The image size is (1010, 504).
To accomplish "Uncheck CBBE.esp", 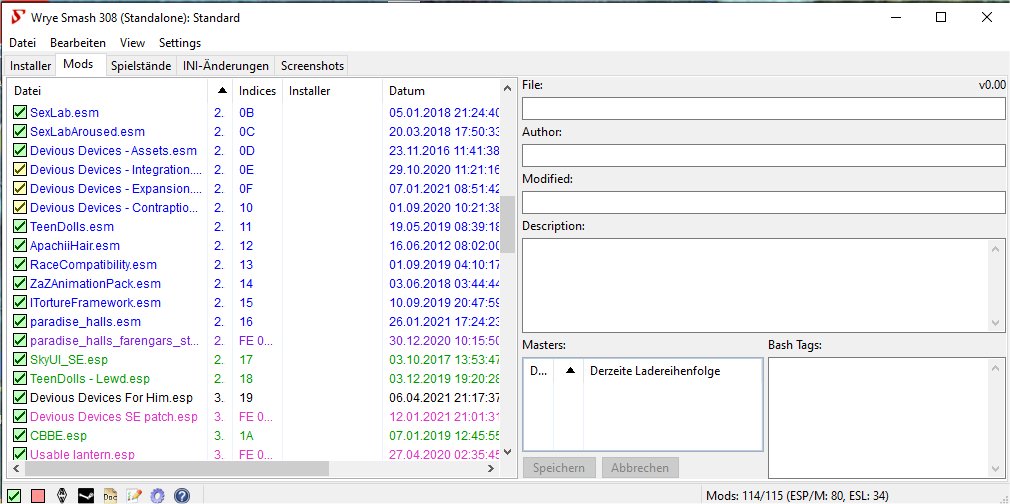I will pyautogui.click(x=19, y=436).
